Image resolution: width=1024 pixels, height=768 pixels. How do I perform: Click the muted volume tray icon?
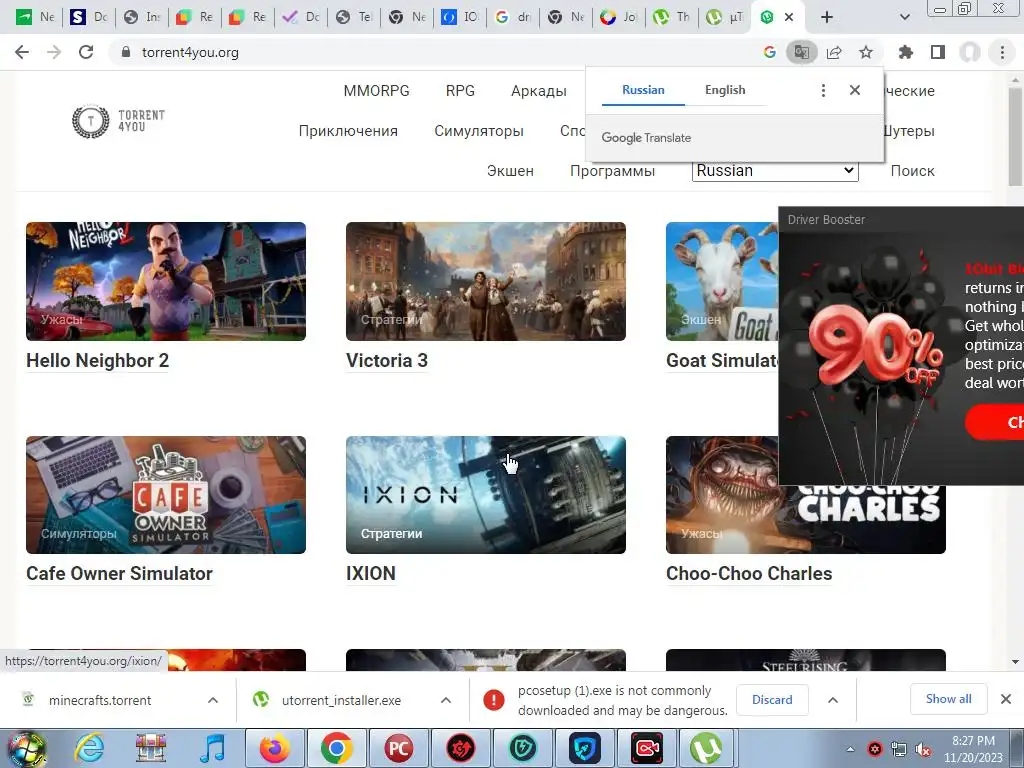pyautogui.click(x=923, y=750)
